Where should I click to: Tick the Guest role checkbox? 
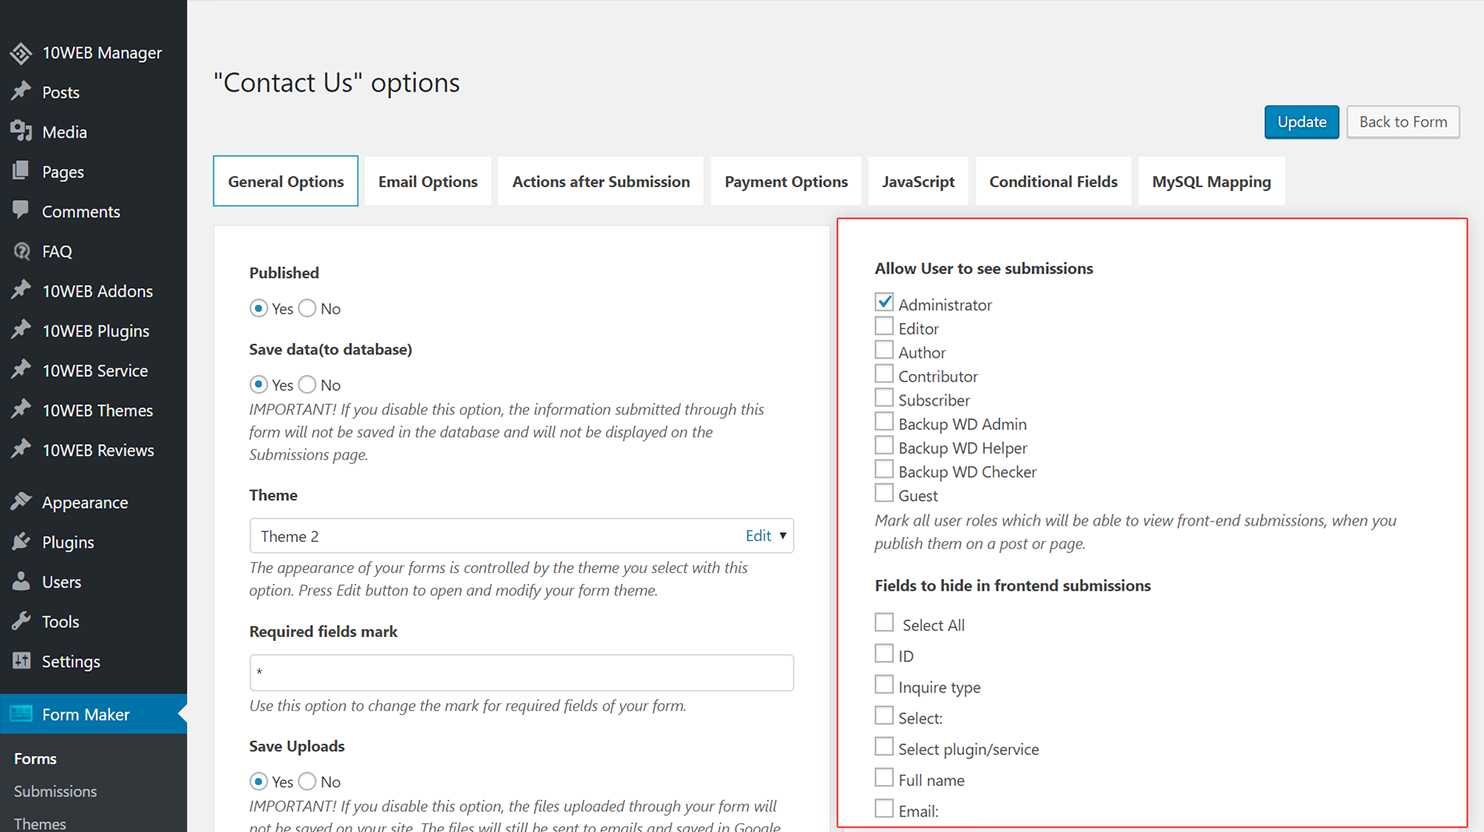pyautogui.click(x=884, y=493)
